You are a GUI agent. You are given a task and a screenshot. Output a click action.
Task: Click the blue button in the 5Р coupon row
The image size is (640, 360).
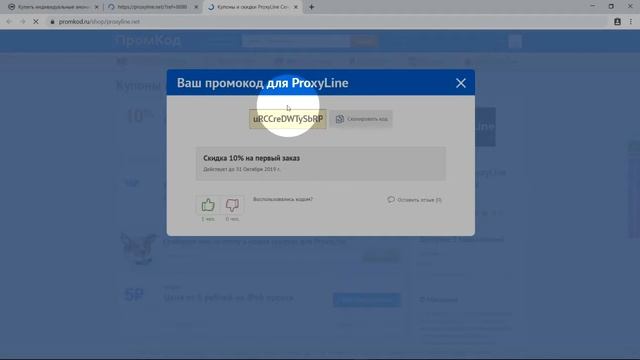pyautogui.click(x=367, y=300)
